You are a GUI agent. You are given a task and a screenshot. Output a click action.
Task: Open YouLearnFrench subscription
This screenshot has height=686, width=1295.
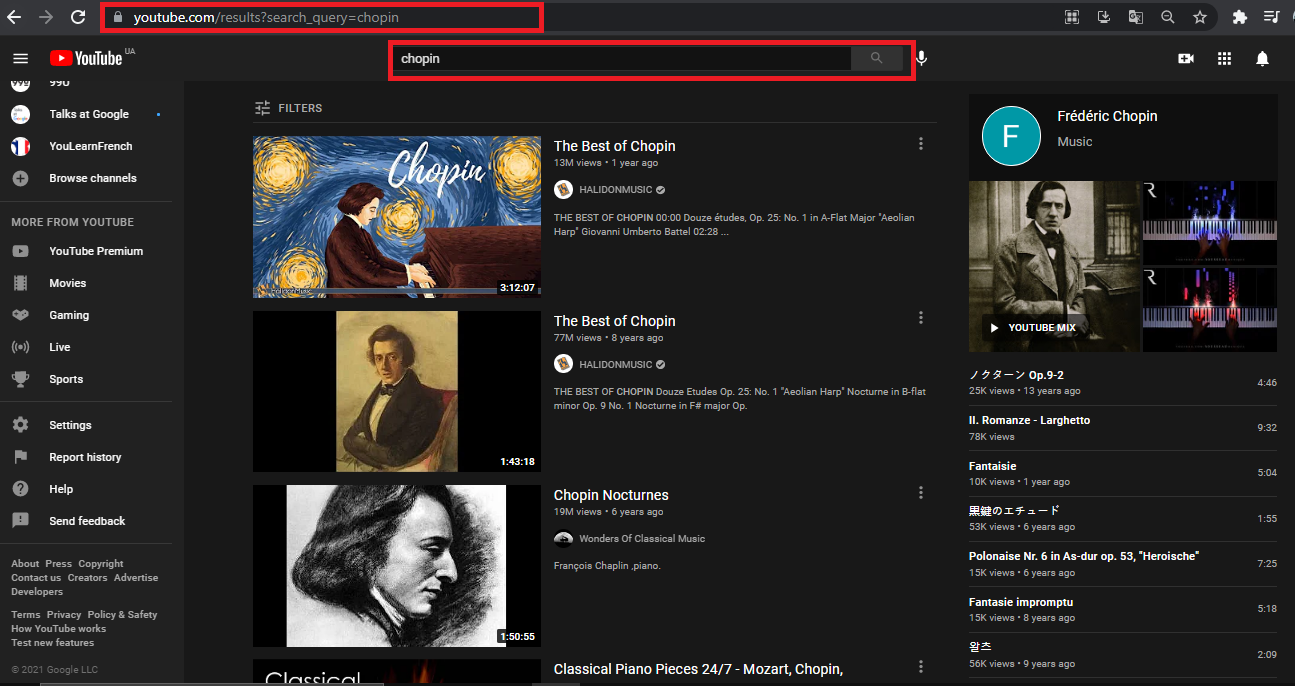click(91, 146)
